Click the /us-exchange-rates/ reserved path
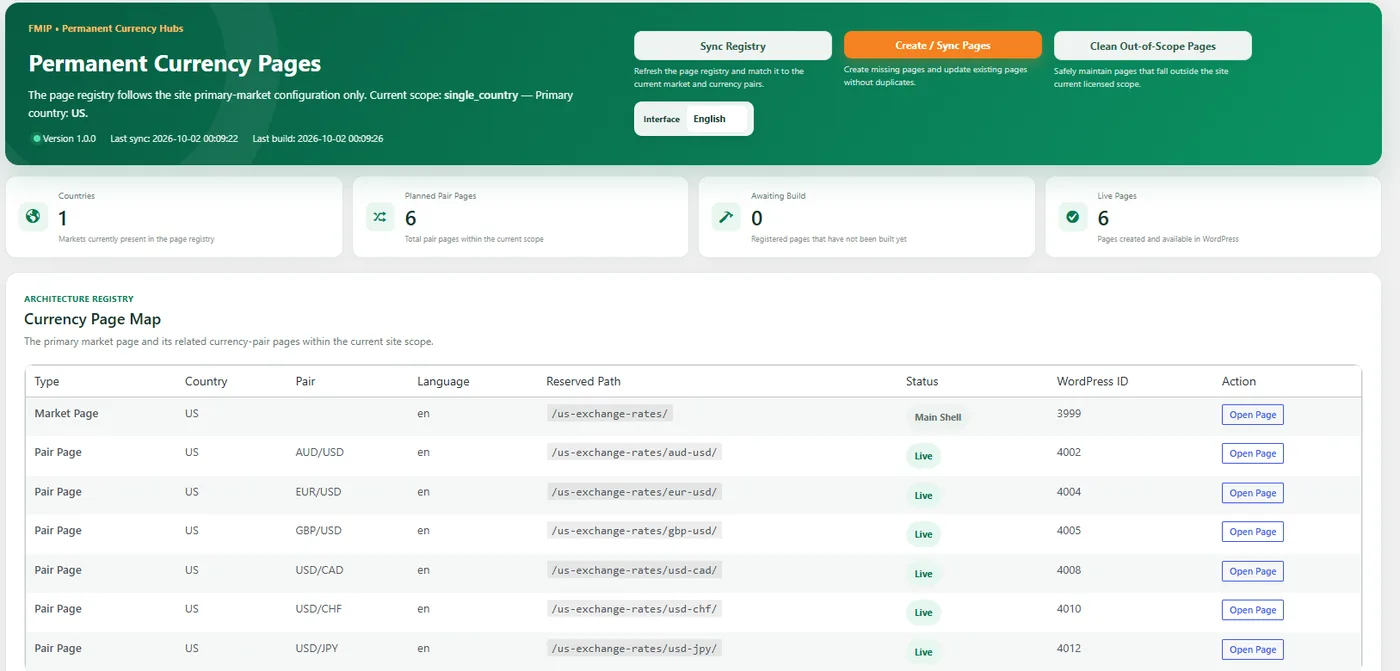 (610, 413)
